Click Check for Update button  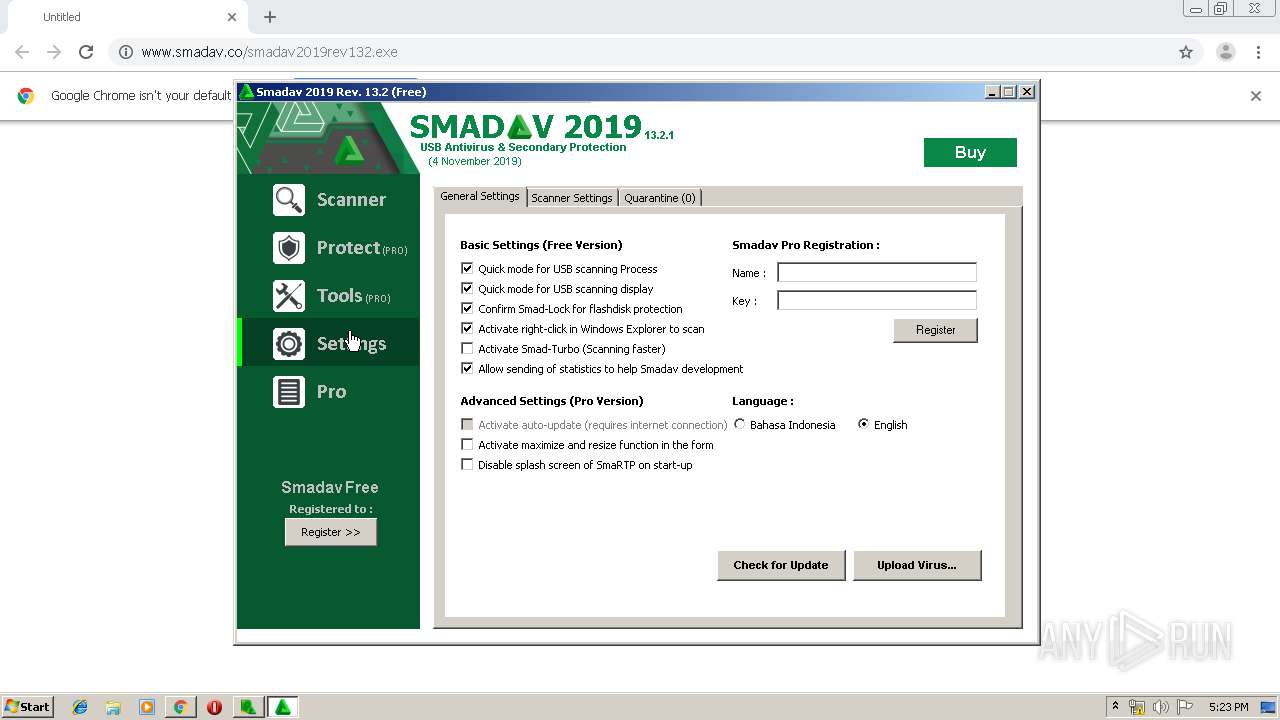coord(781,565)
